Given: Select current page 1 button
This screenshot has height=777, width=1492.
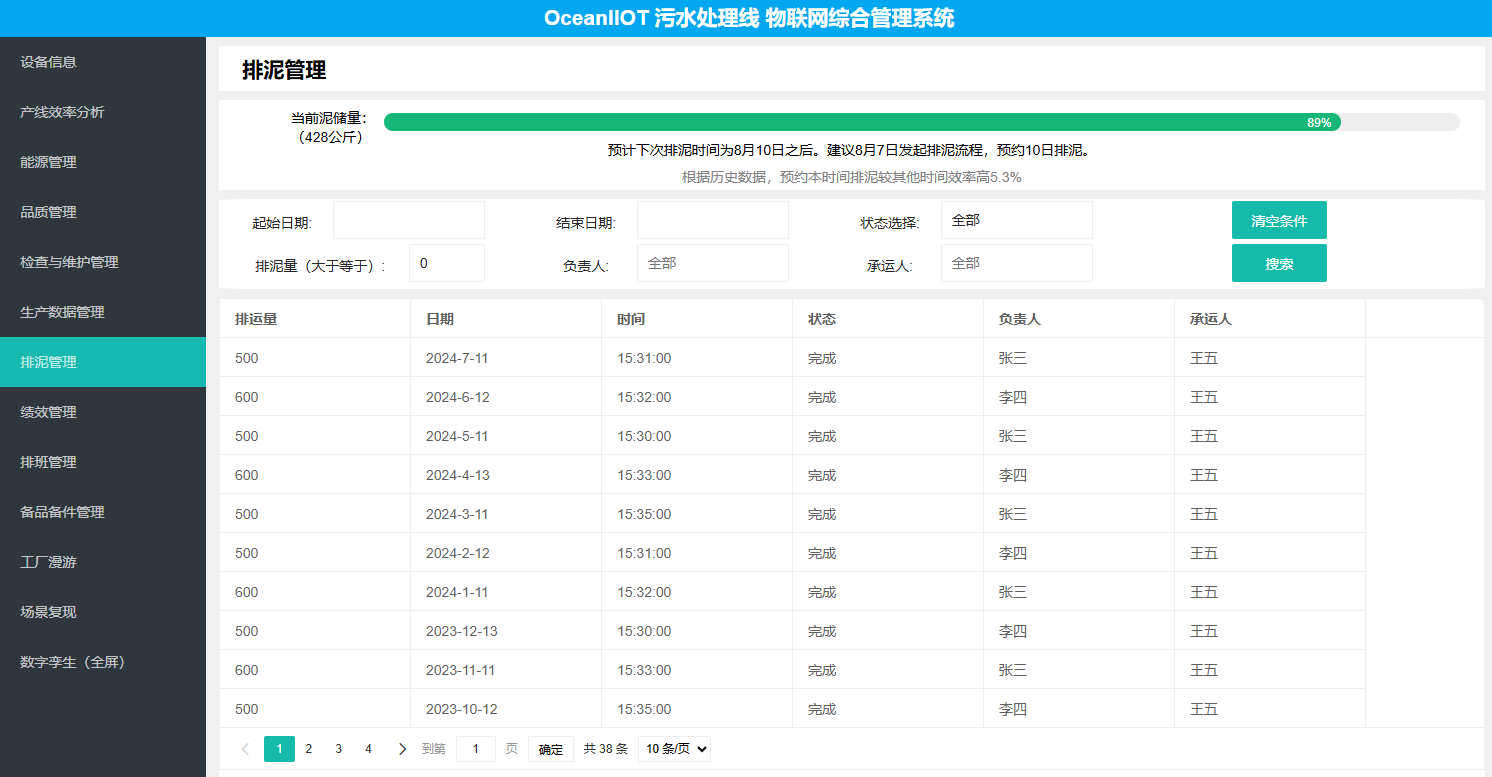Looking at the screenshot, I should tap(279, 749).
